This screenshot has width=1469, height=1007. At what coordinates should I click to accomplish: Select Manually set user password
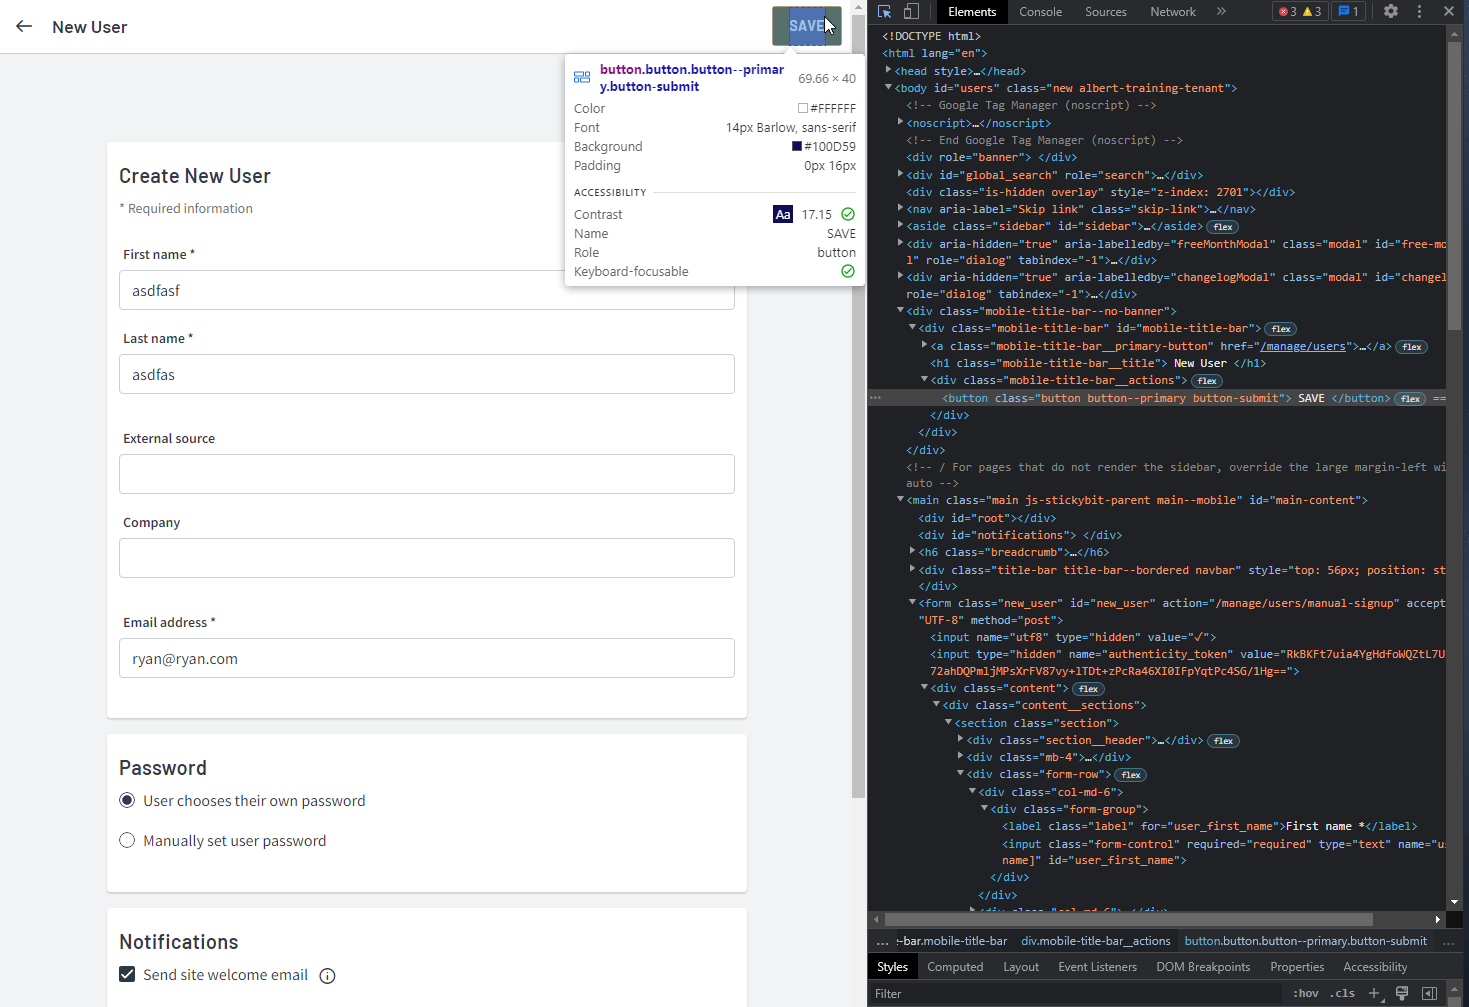(x=127, y=840)
